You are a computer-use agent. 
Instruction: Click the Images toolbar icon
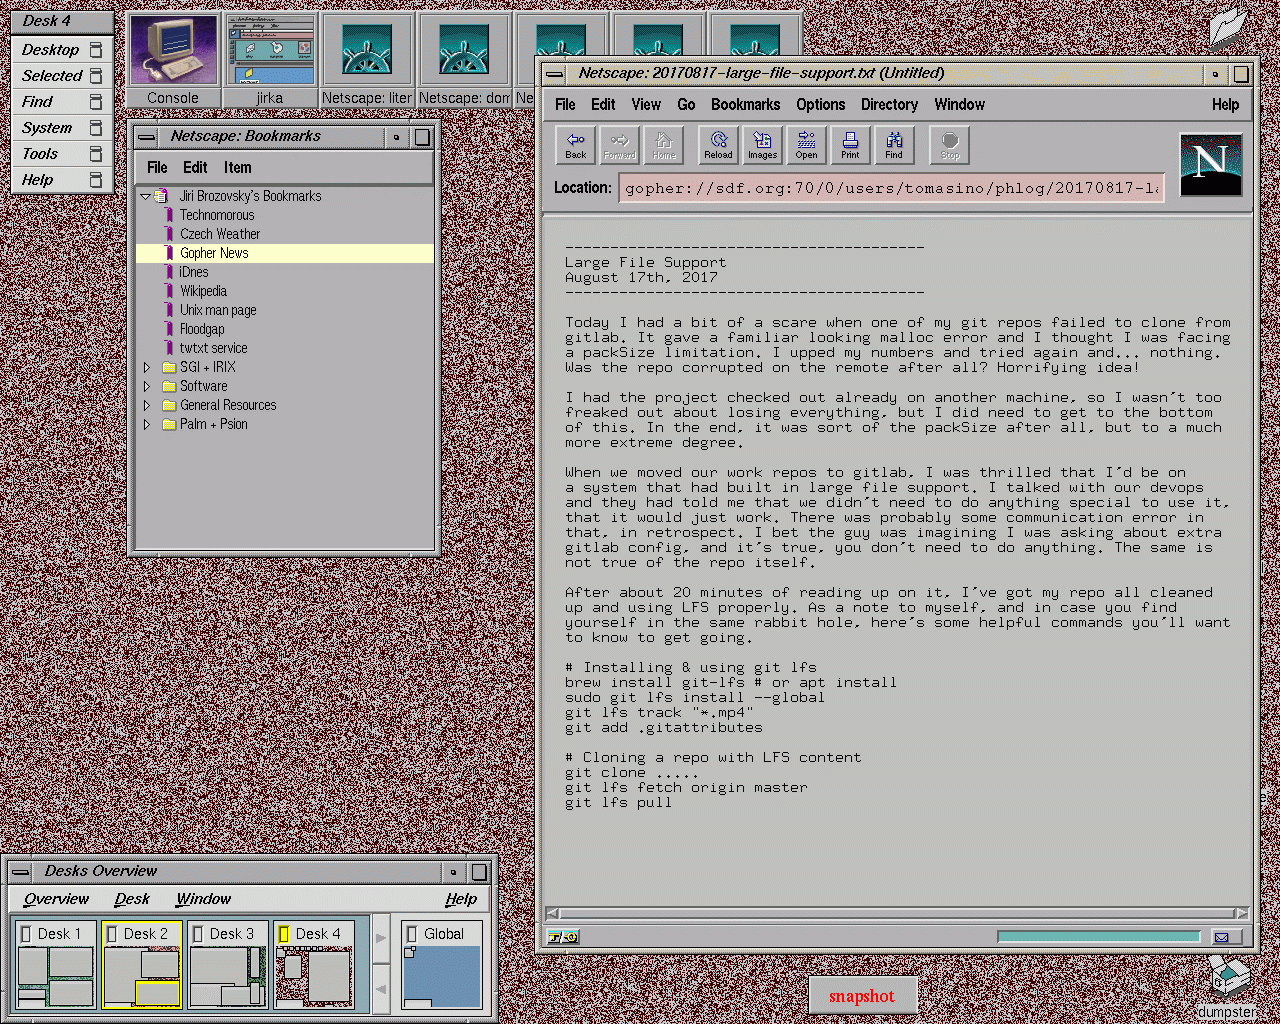(x=762, y=145)
